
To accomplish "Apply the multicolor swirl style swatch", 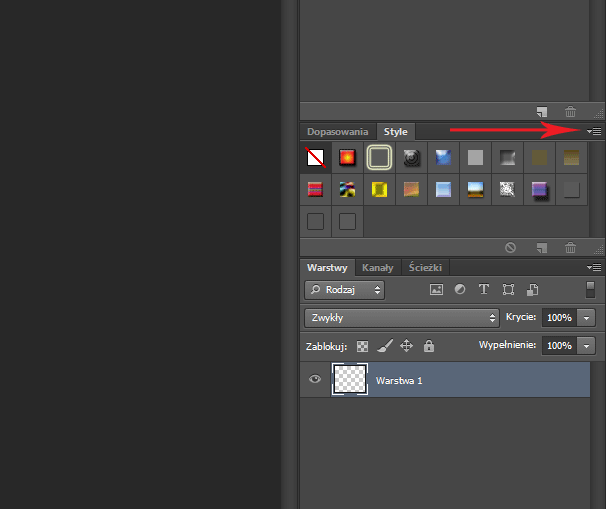I will point(347,189).
